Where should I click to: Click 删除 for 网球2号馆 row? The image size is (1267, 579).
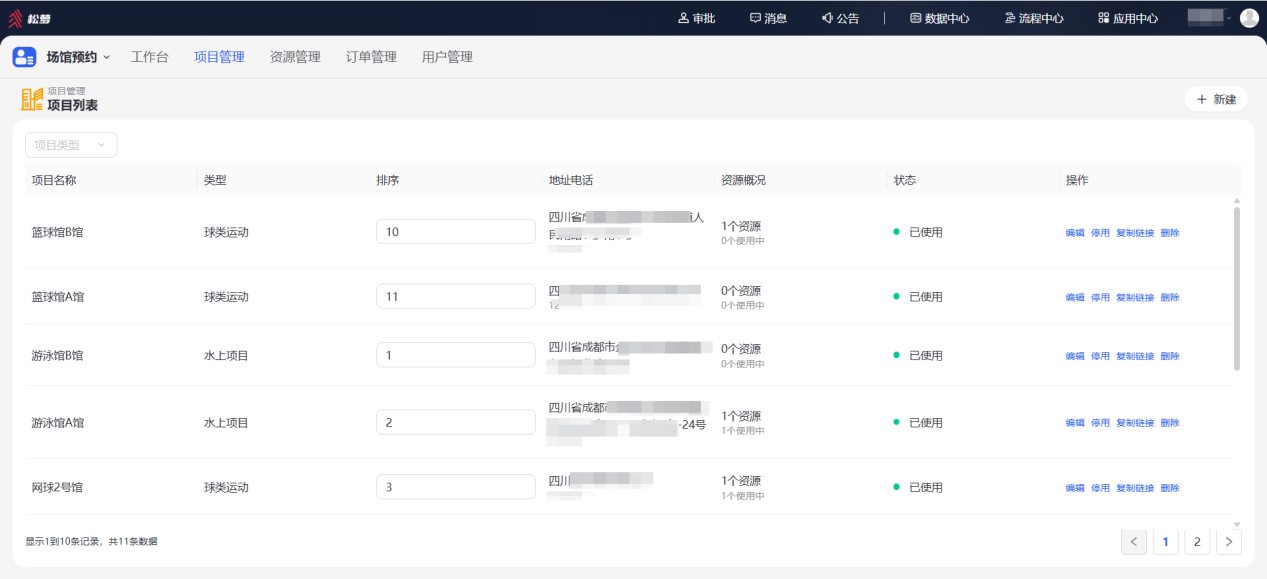(x=1170, y=488)
